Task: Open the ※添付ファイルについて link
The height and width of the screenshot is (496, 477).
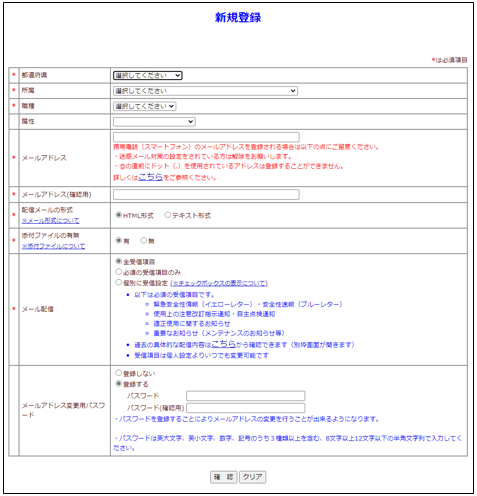Action: pyautogui.click(x=53, y=246)
